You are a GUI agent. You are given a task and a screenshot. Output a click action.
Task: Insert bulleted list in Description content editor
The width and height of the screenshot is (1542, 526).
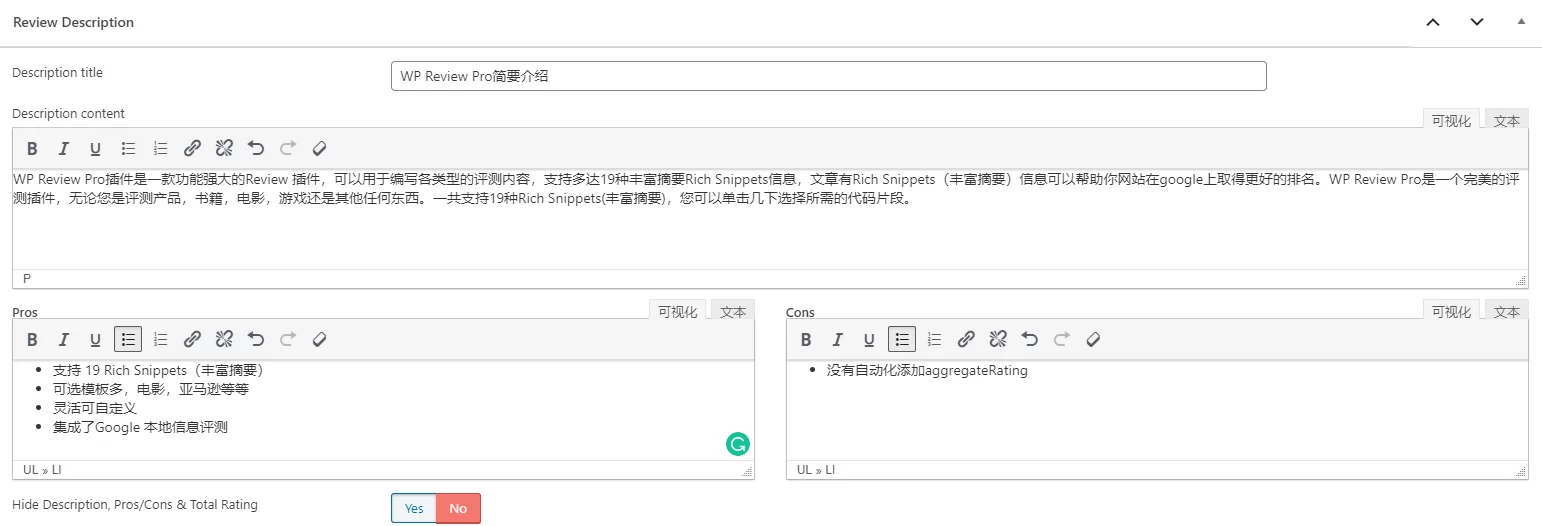[128, 149]
